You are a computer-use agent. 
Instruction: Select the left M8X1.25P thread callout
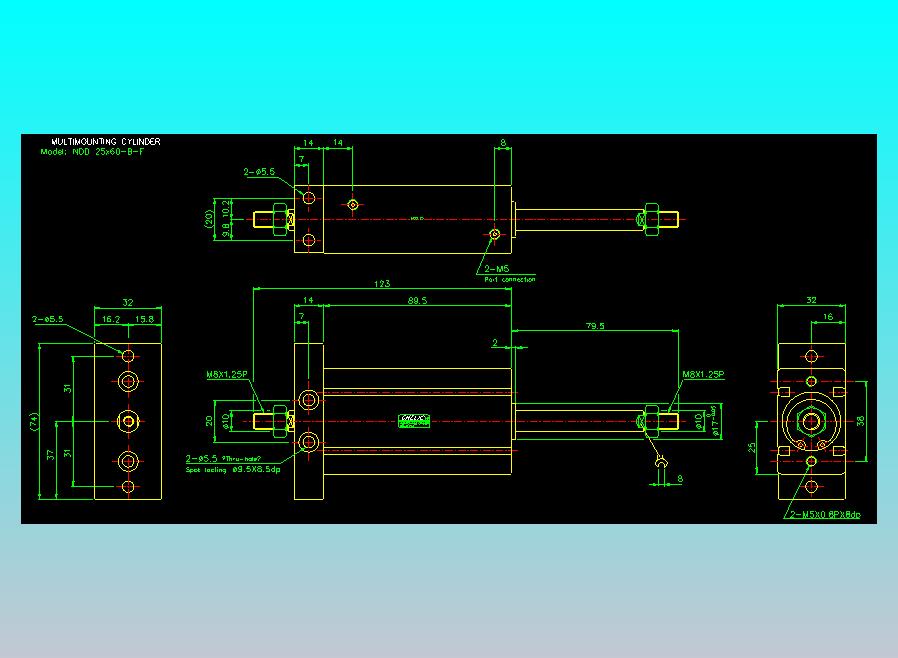[227, 375]
